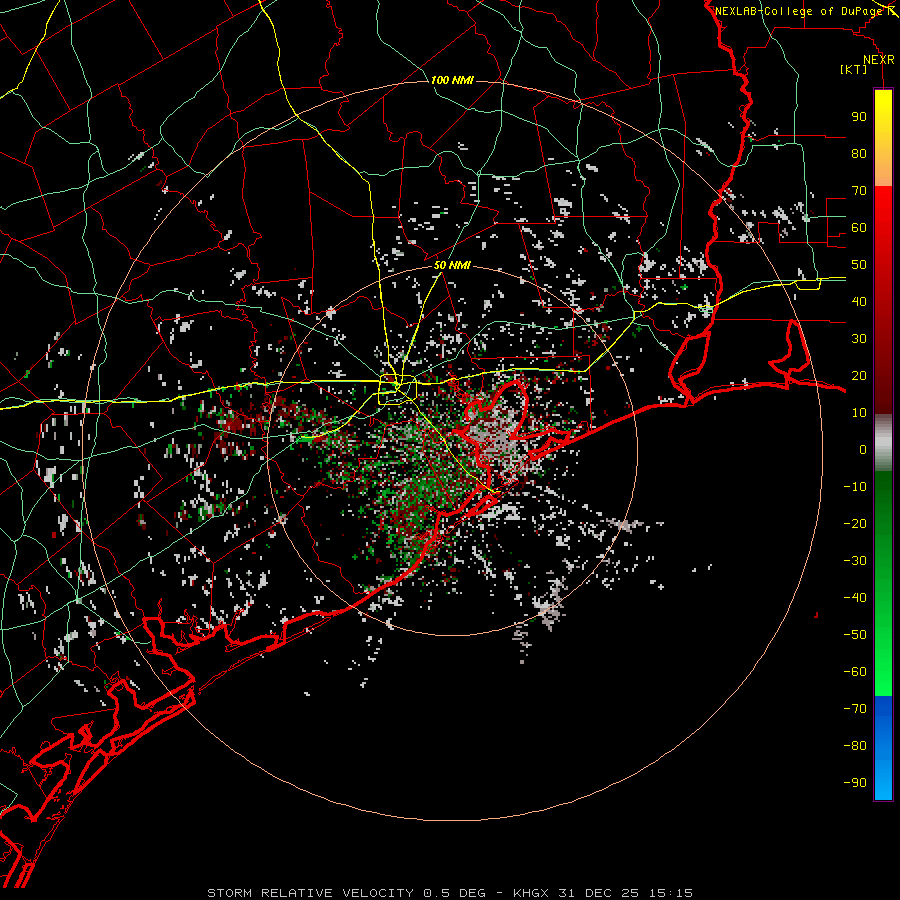This screenshot has height=900, width=900.
Task: Click the 0 value on the color scale
Action: 863,449
